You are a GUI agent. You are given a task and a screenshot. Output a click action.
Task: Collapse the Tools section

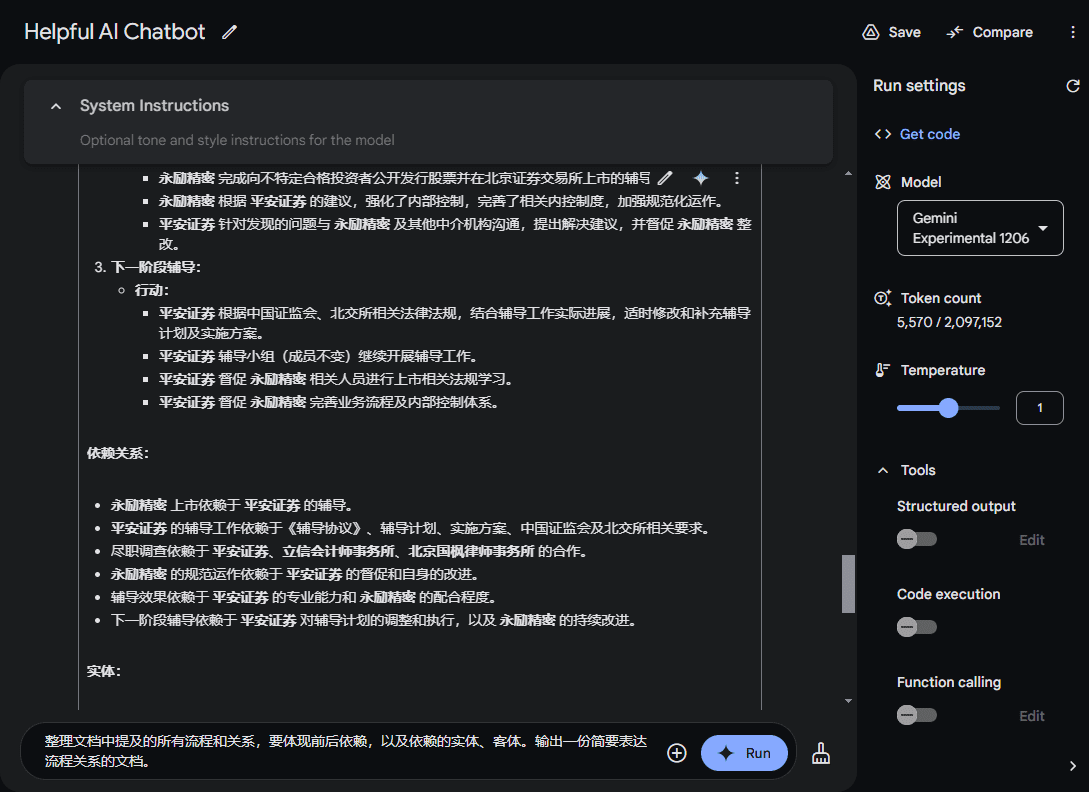tap(883, 470)
